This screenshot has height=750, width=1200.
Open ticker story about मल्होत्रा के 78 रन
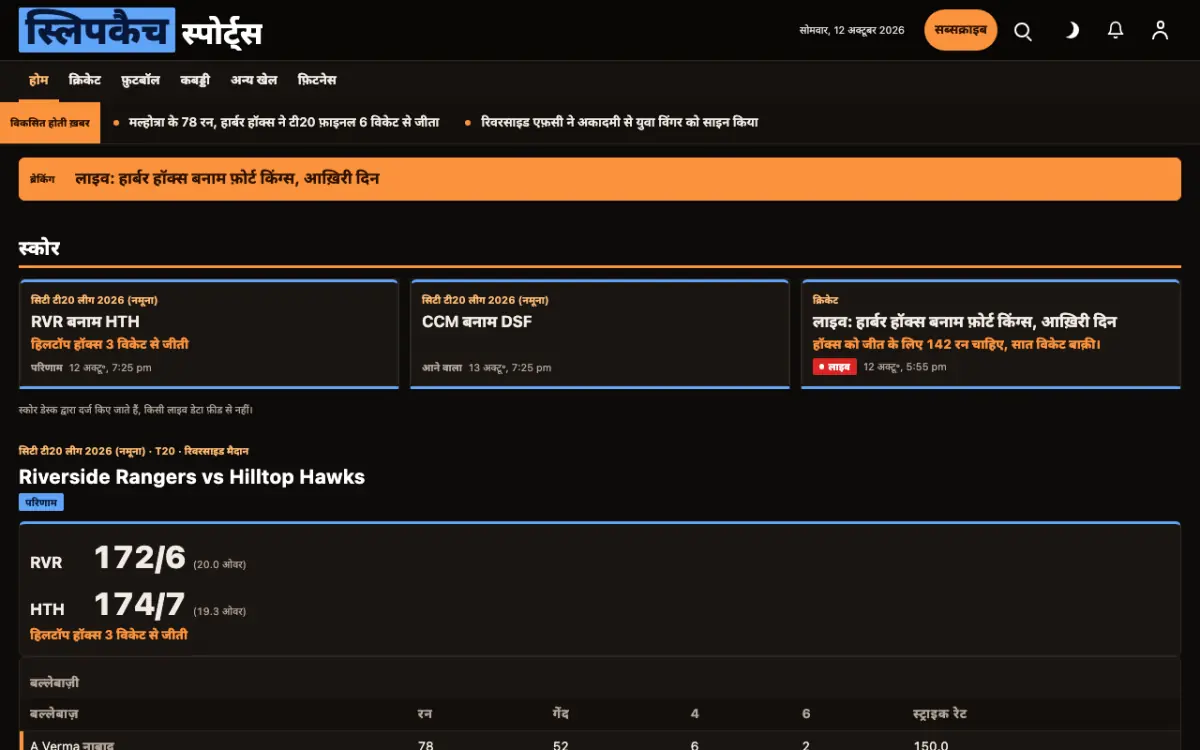[x=284, y=122]
